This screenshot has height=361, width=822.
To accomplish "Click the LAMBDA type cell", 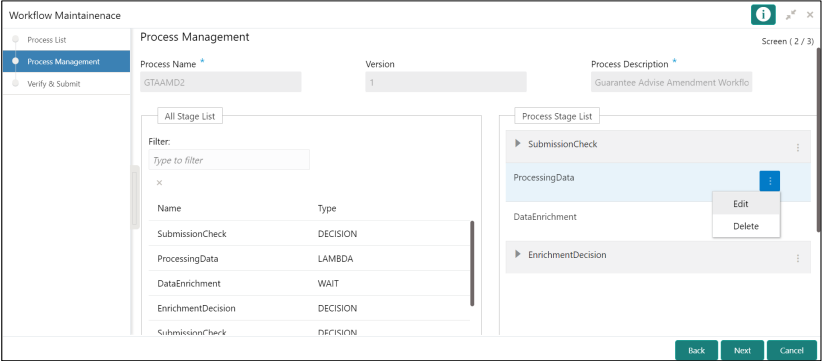I will 337,259.
